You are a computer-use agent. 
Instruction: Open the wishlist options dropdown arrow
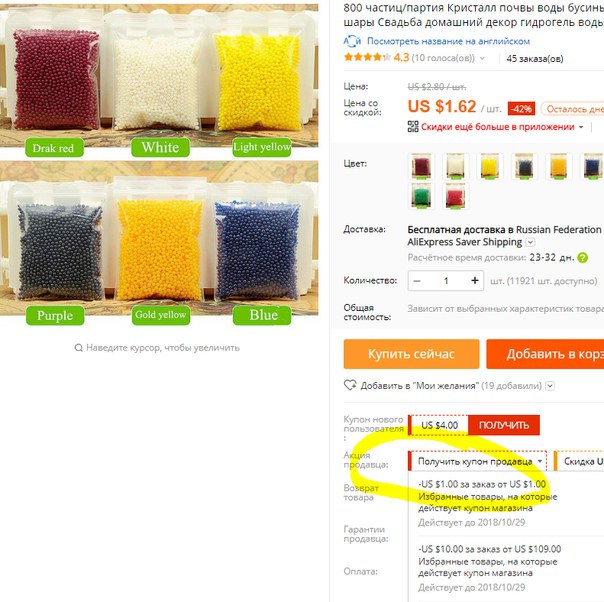pyautogui.click(x=550, y=386)
